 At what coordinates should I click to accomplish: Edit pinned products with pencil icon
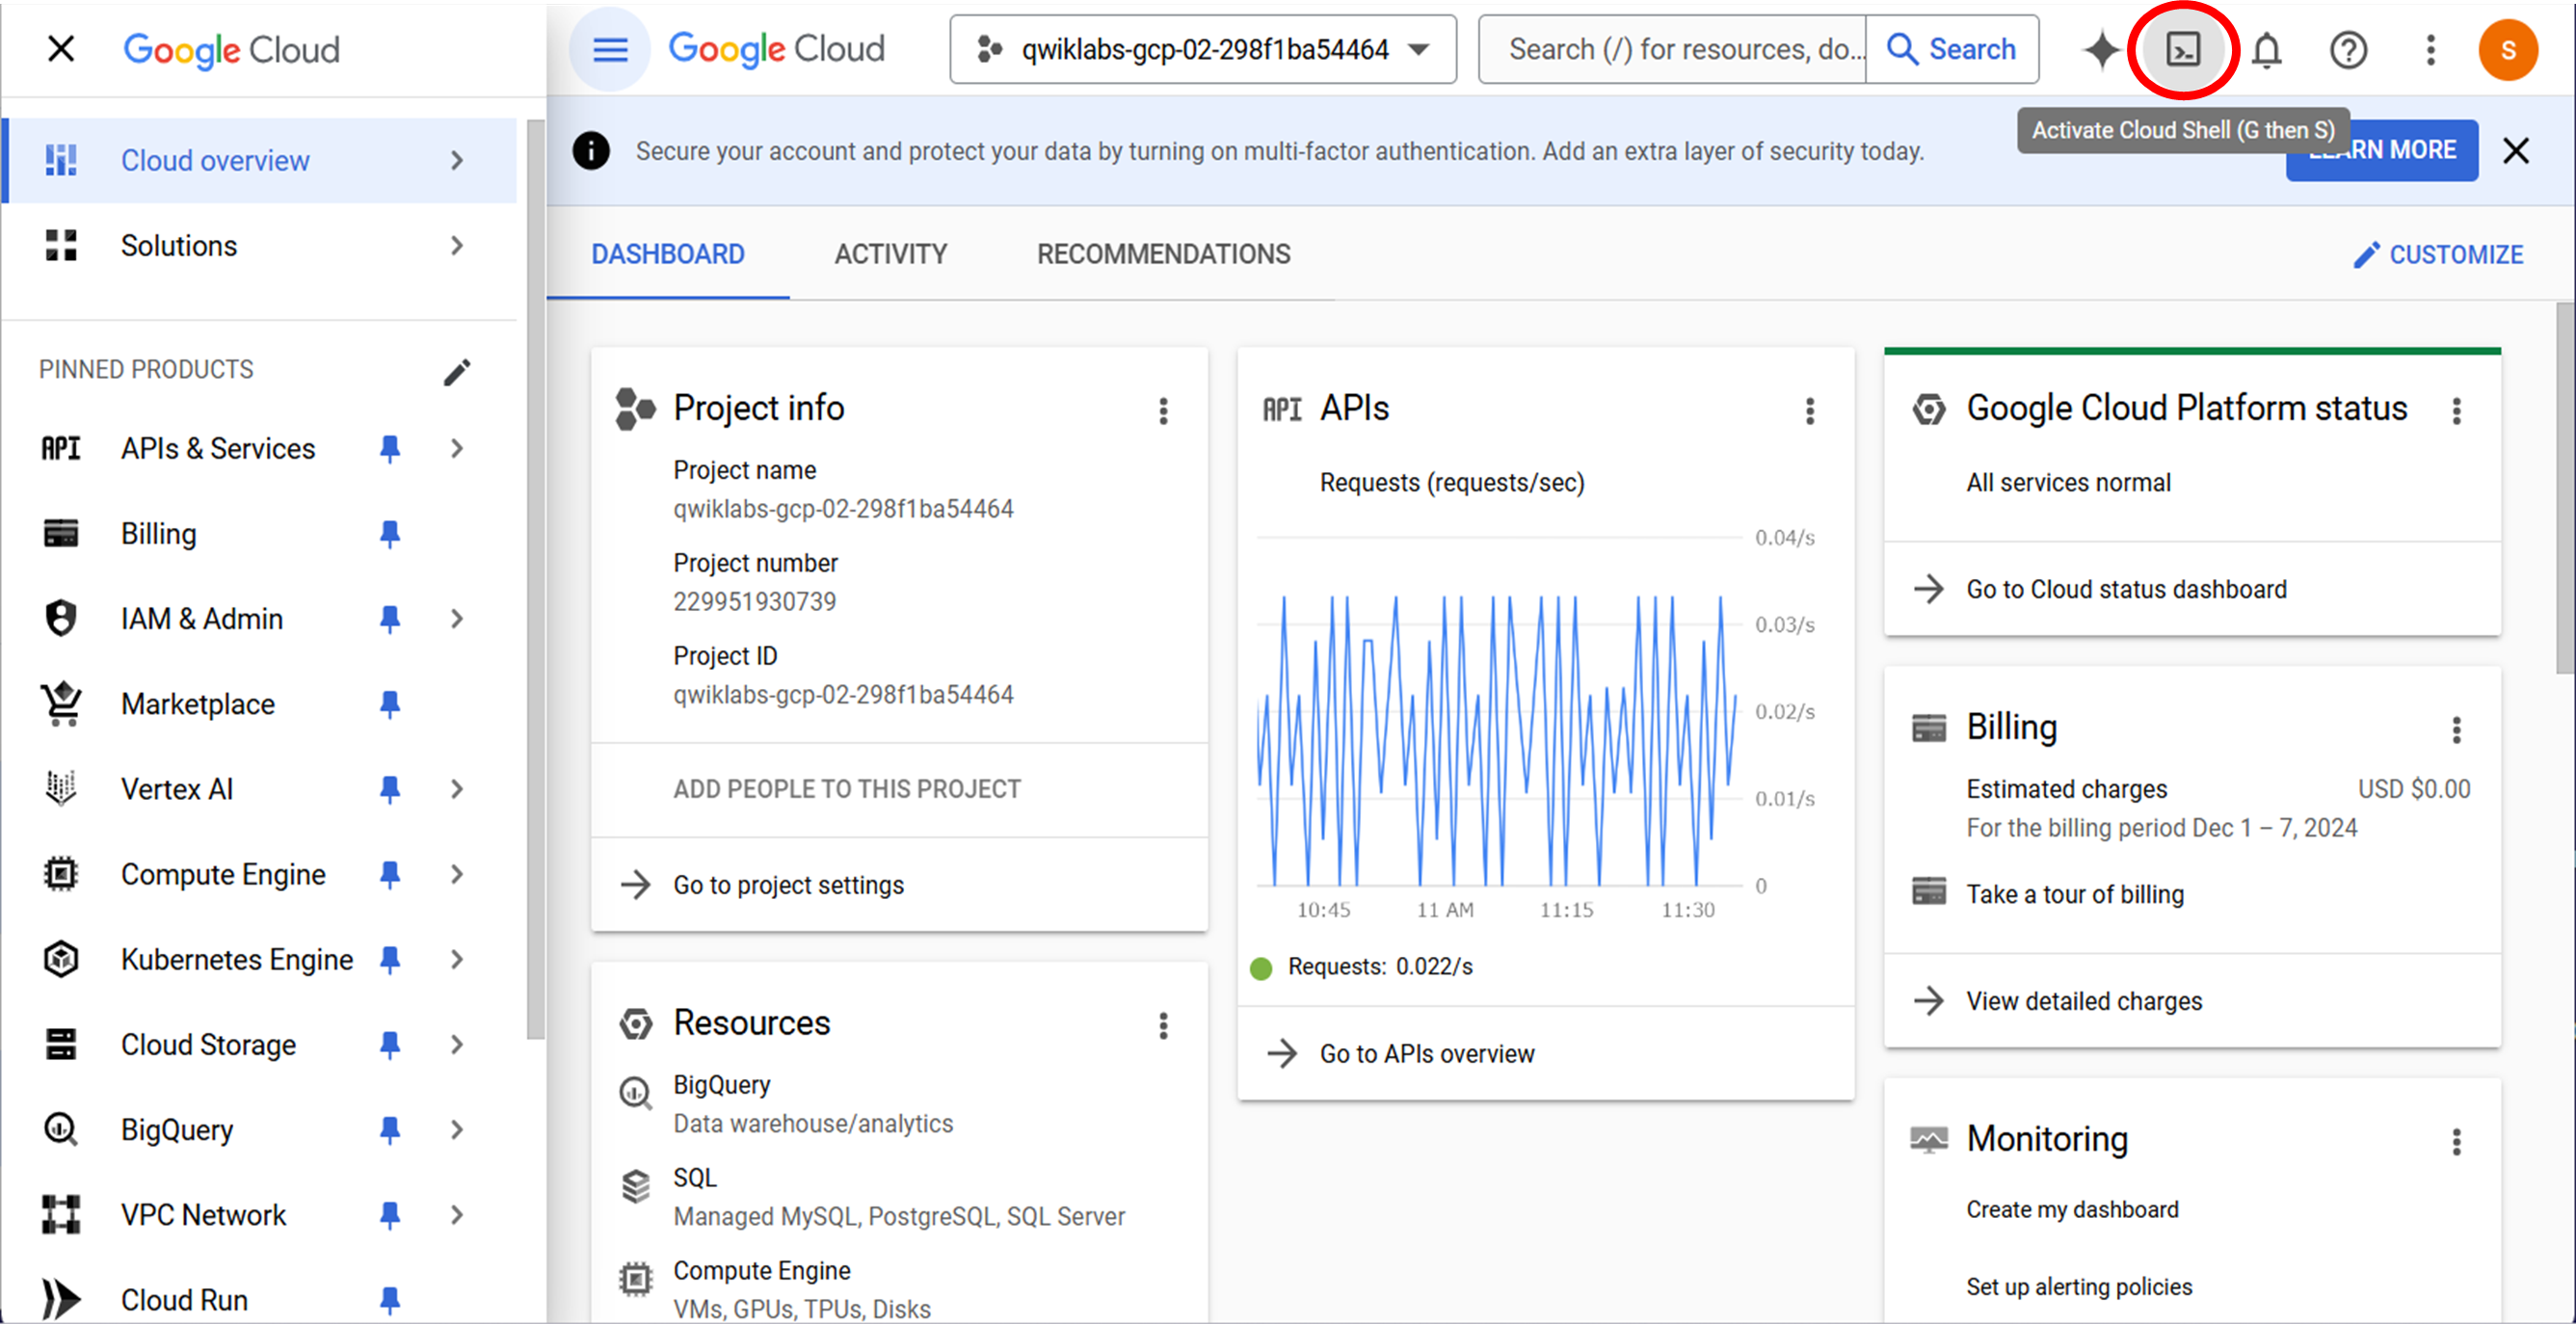pyautogui.click(x=457, y=372)
